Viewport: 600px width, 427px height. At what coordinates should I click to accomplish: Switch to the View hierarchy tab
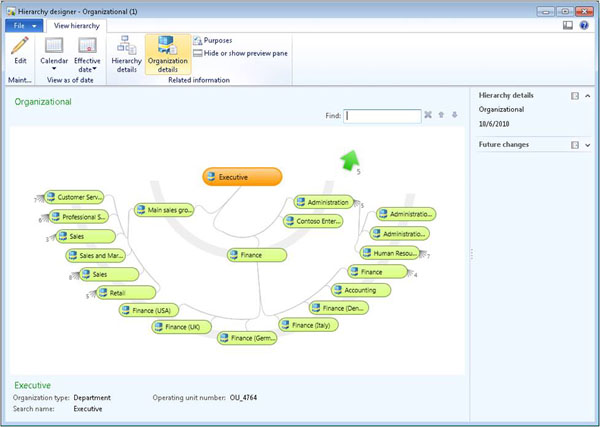[x=76, y=24]
